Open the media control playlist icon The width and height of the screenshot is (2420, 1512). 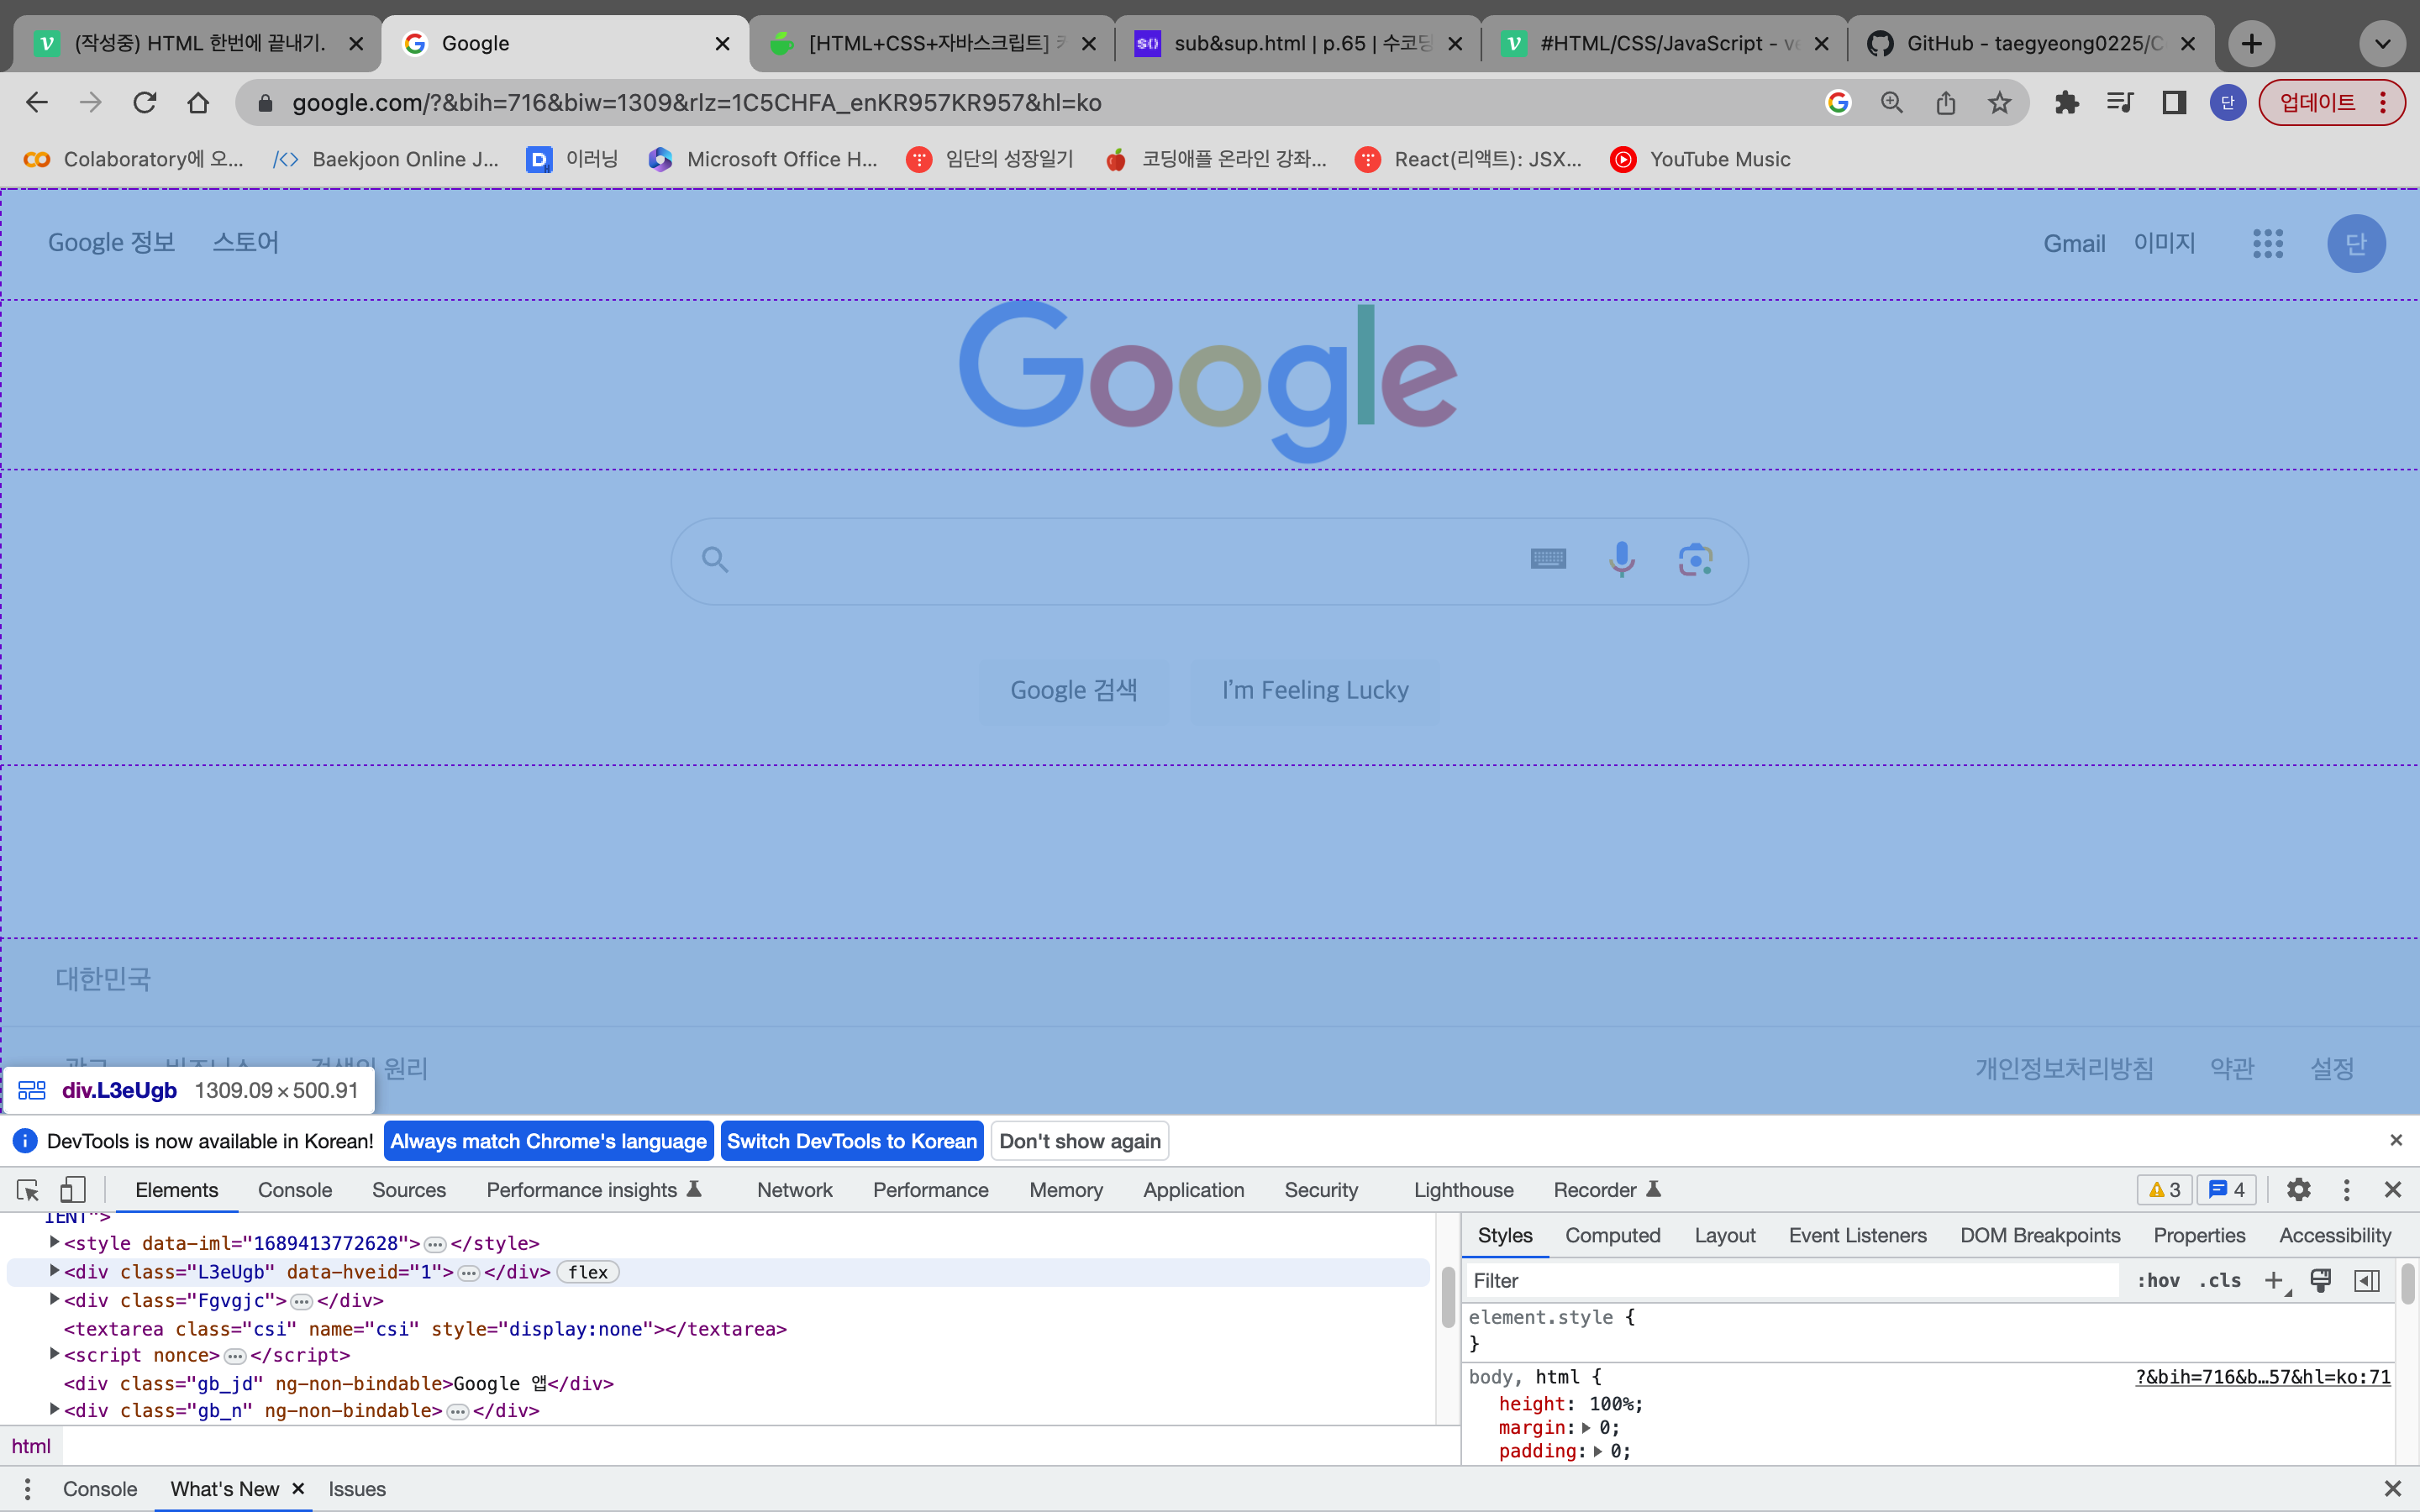point(2120,102)
